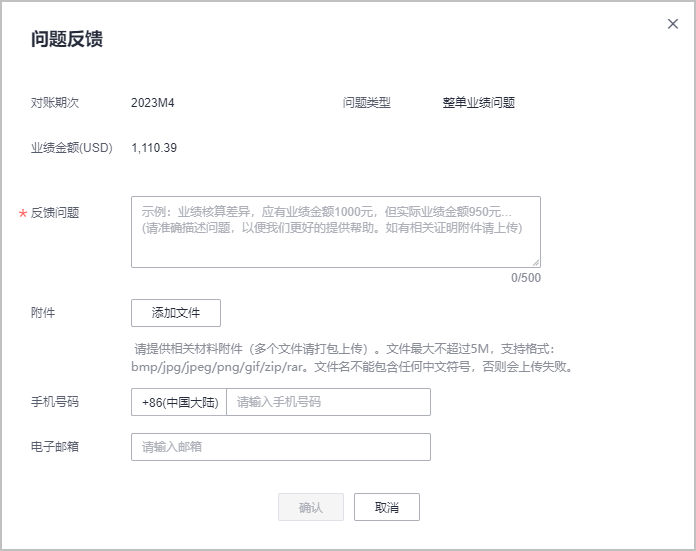Click the 反馈问题 required label
Screen dimensions: 696x551
pos(55,213)
